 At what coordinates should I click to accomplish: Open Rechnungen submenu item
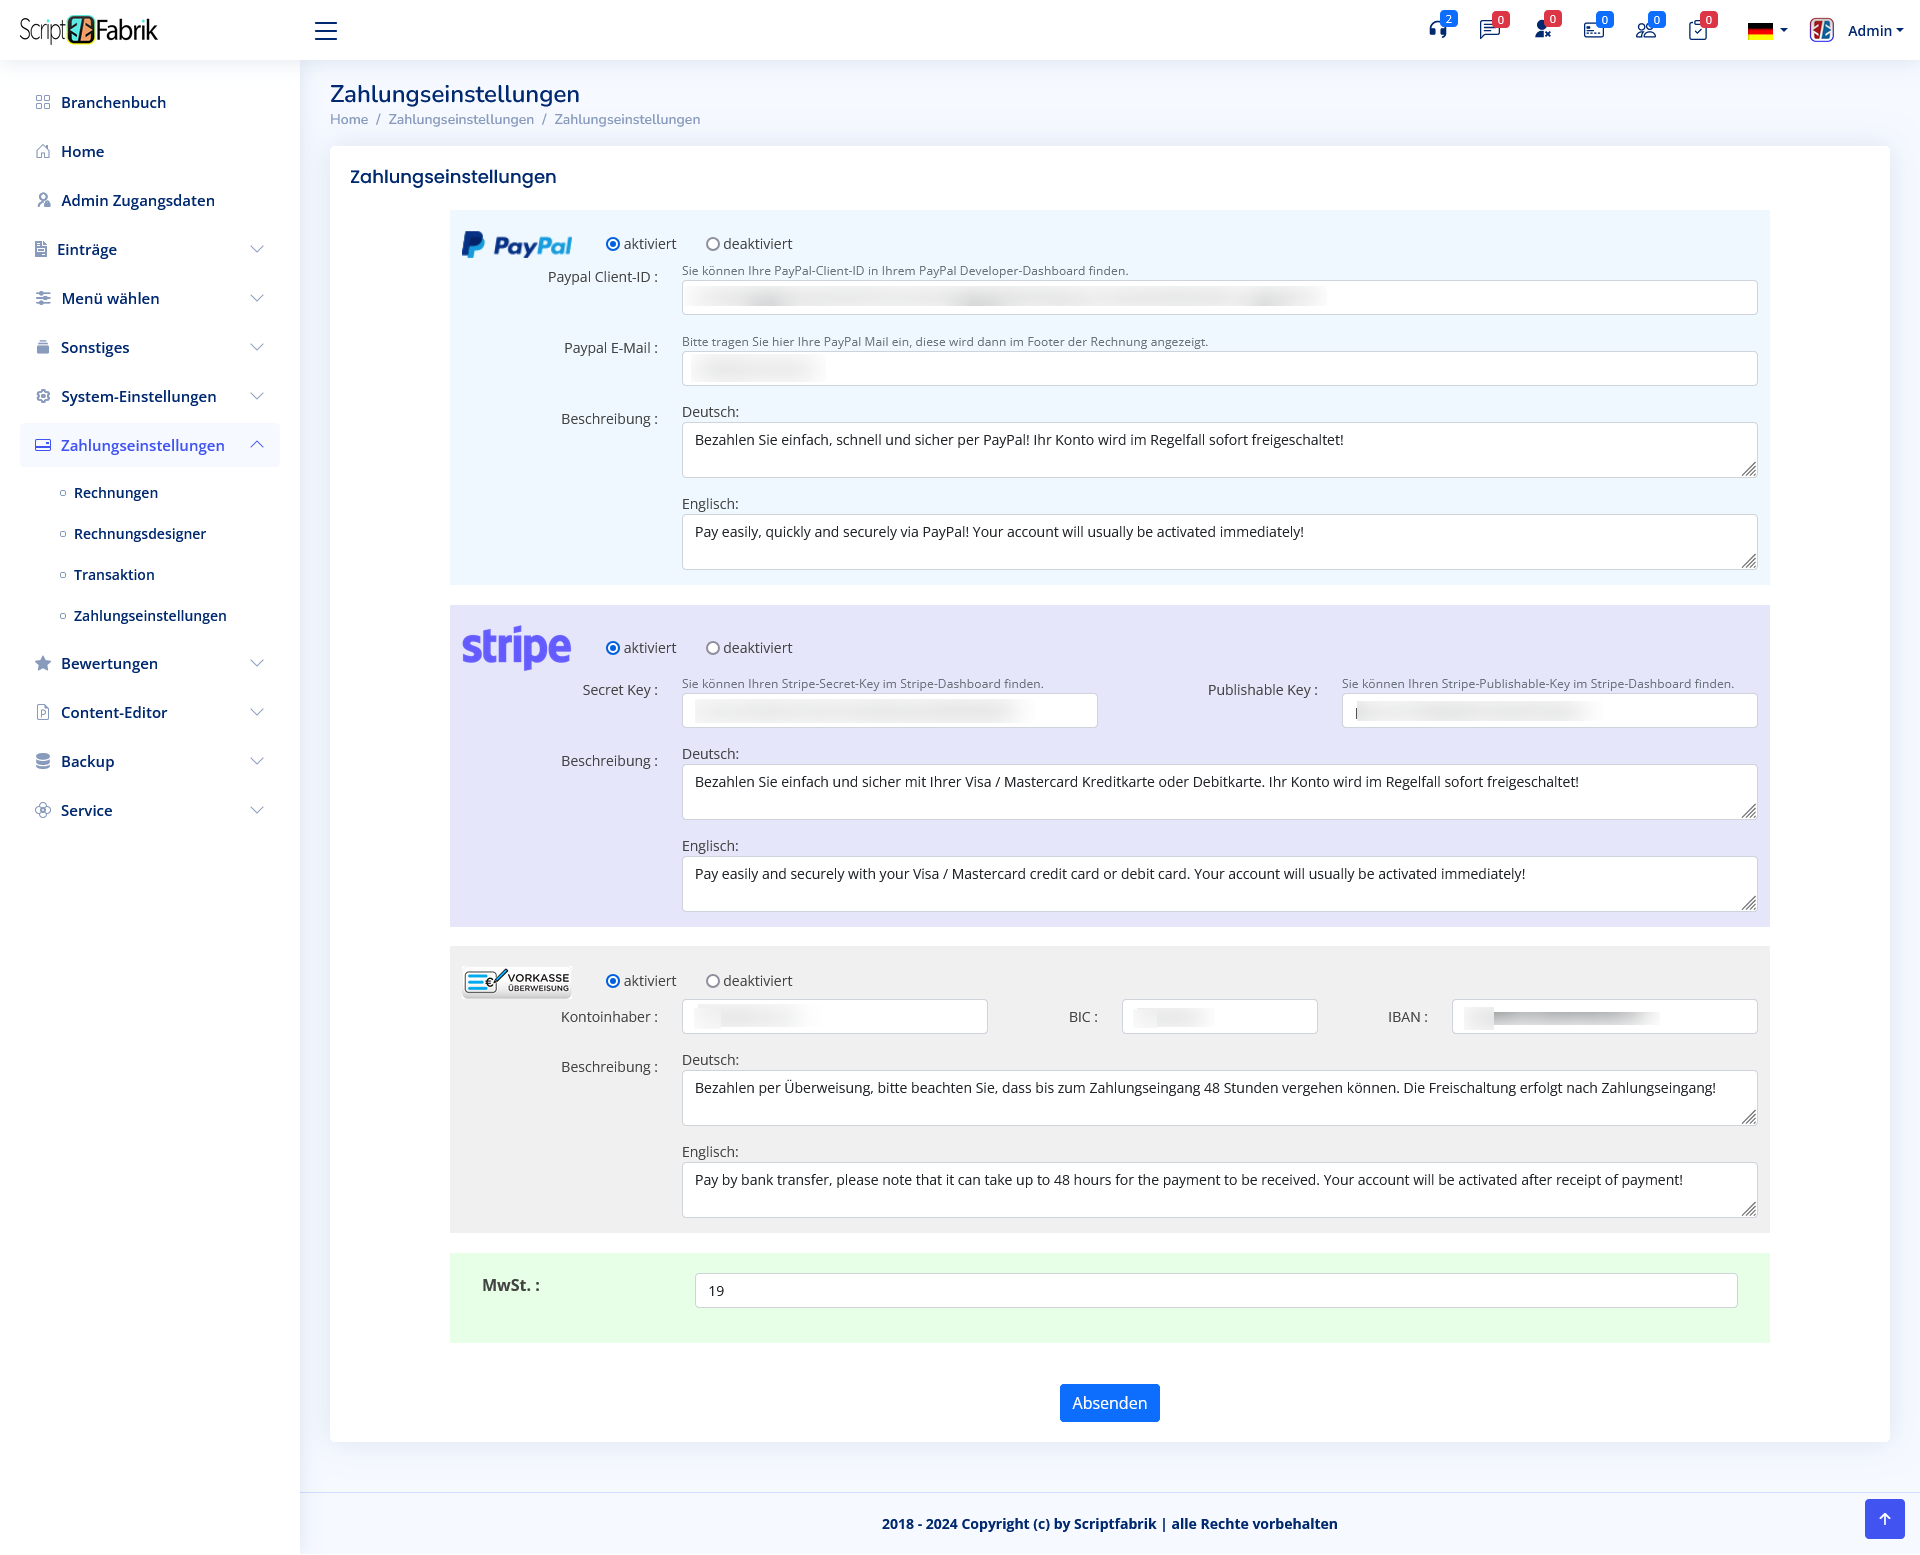tap(116, 493)
